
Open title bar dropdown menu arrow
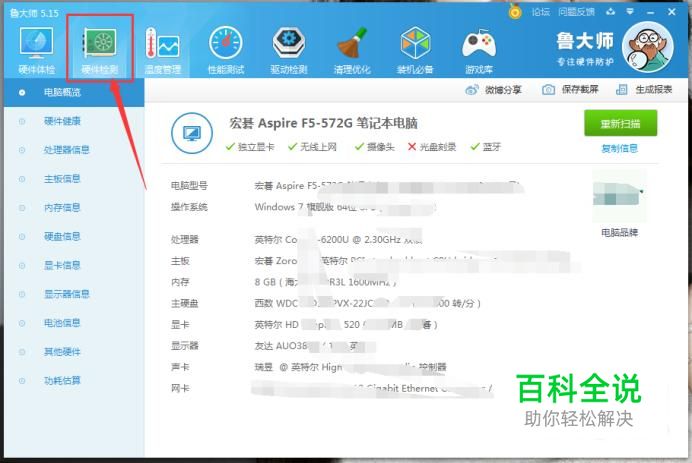[630, 11]
